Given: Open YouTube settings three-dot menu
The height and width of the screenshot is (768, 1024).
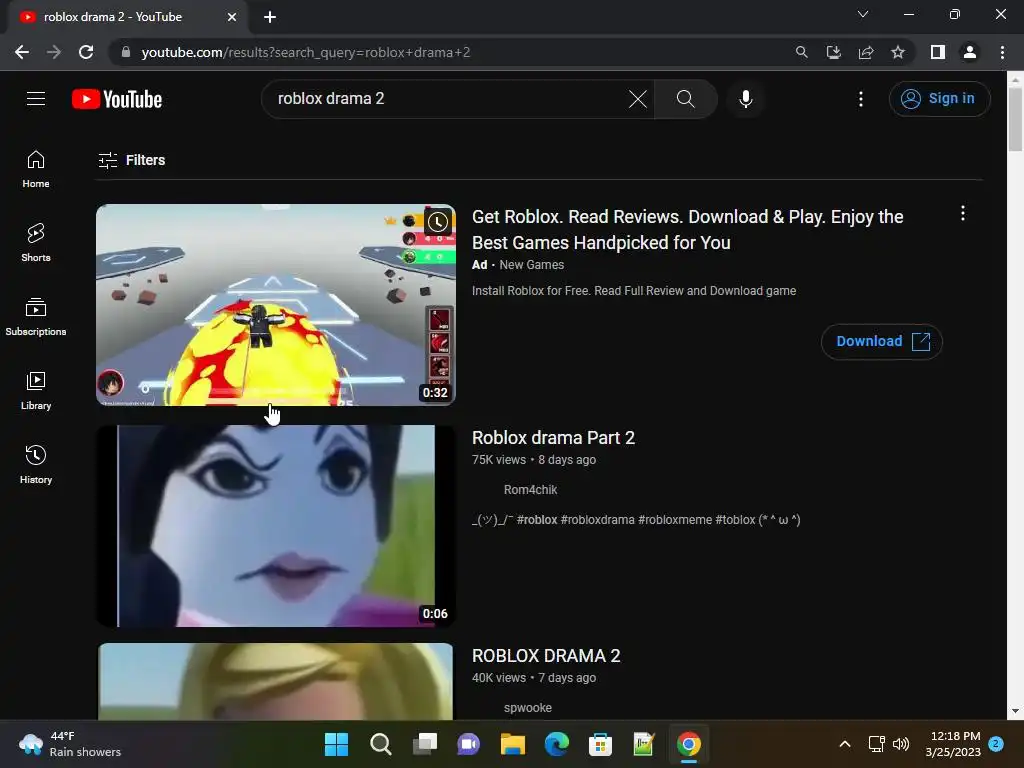Looking at the screenshot, I should pos(861,99).
